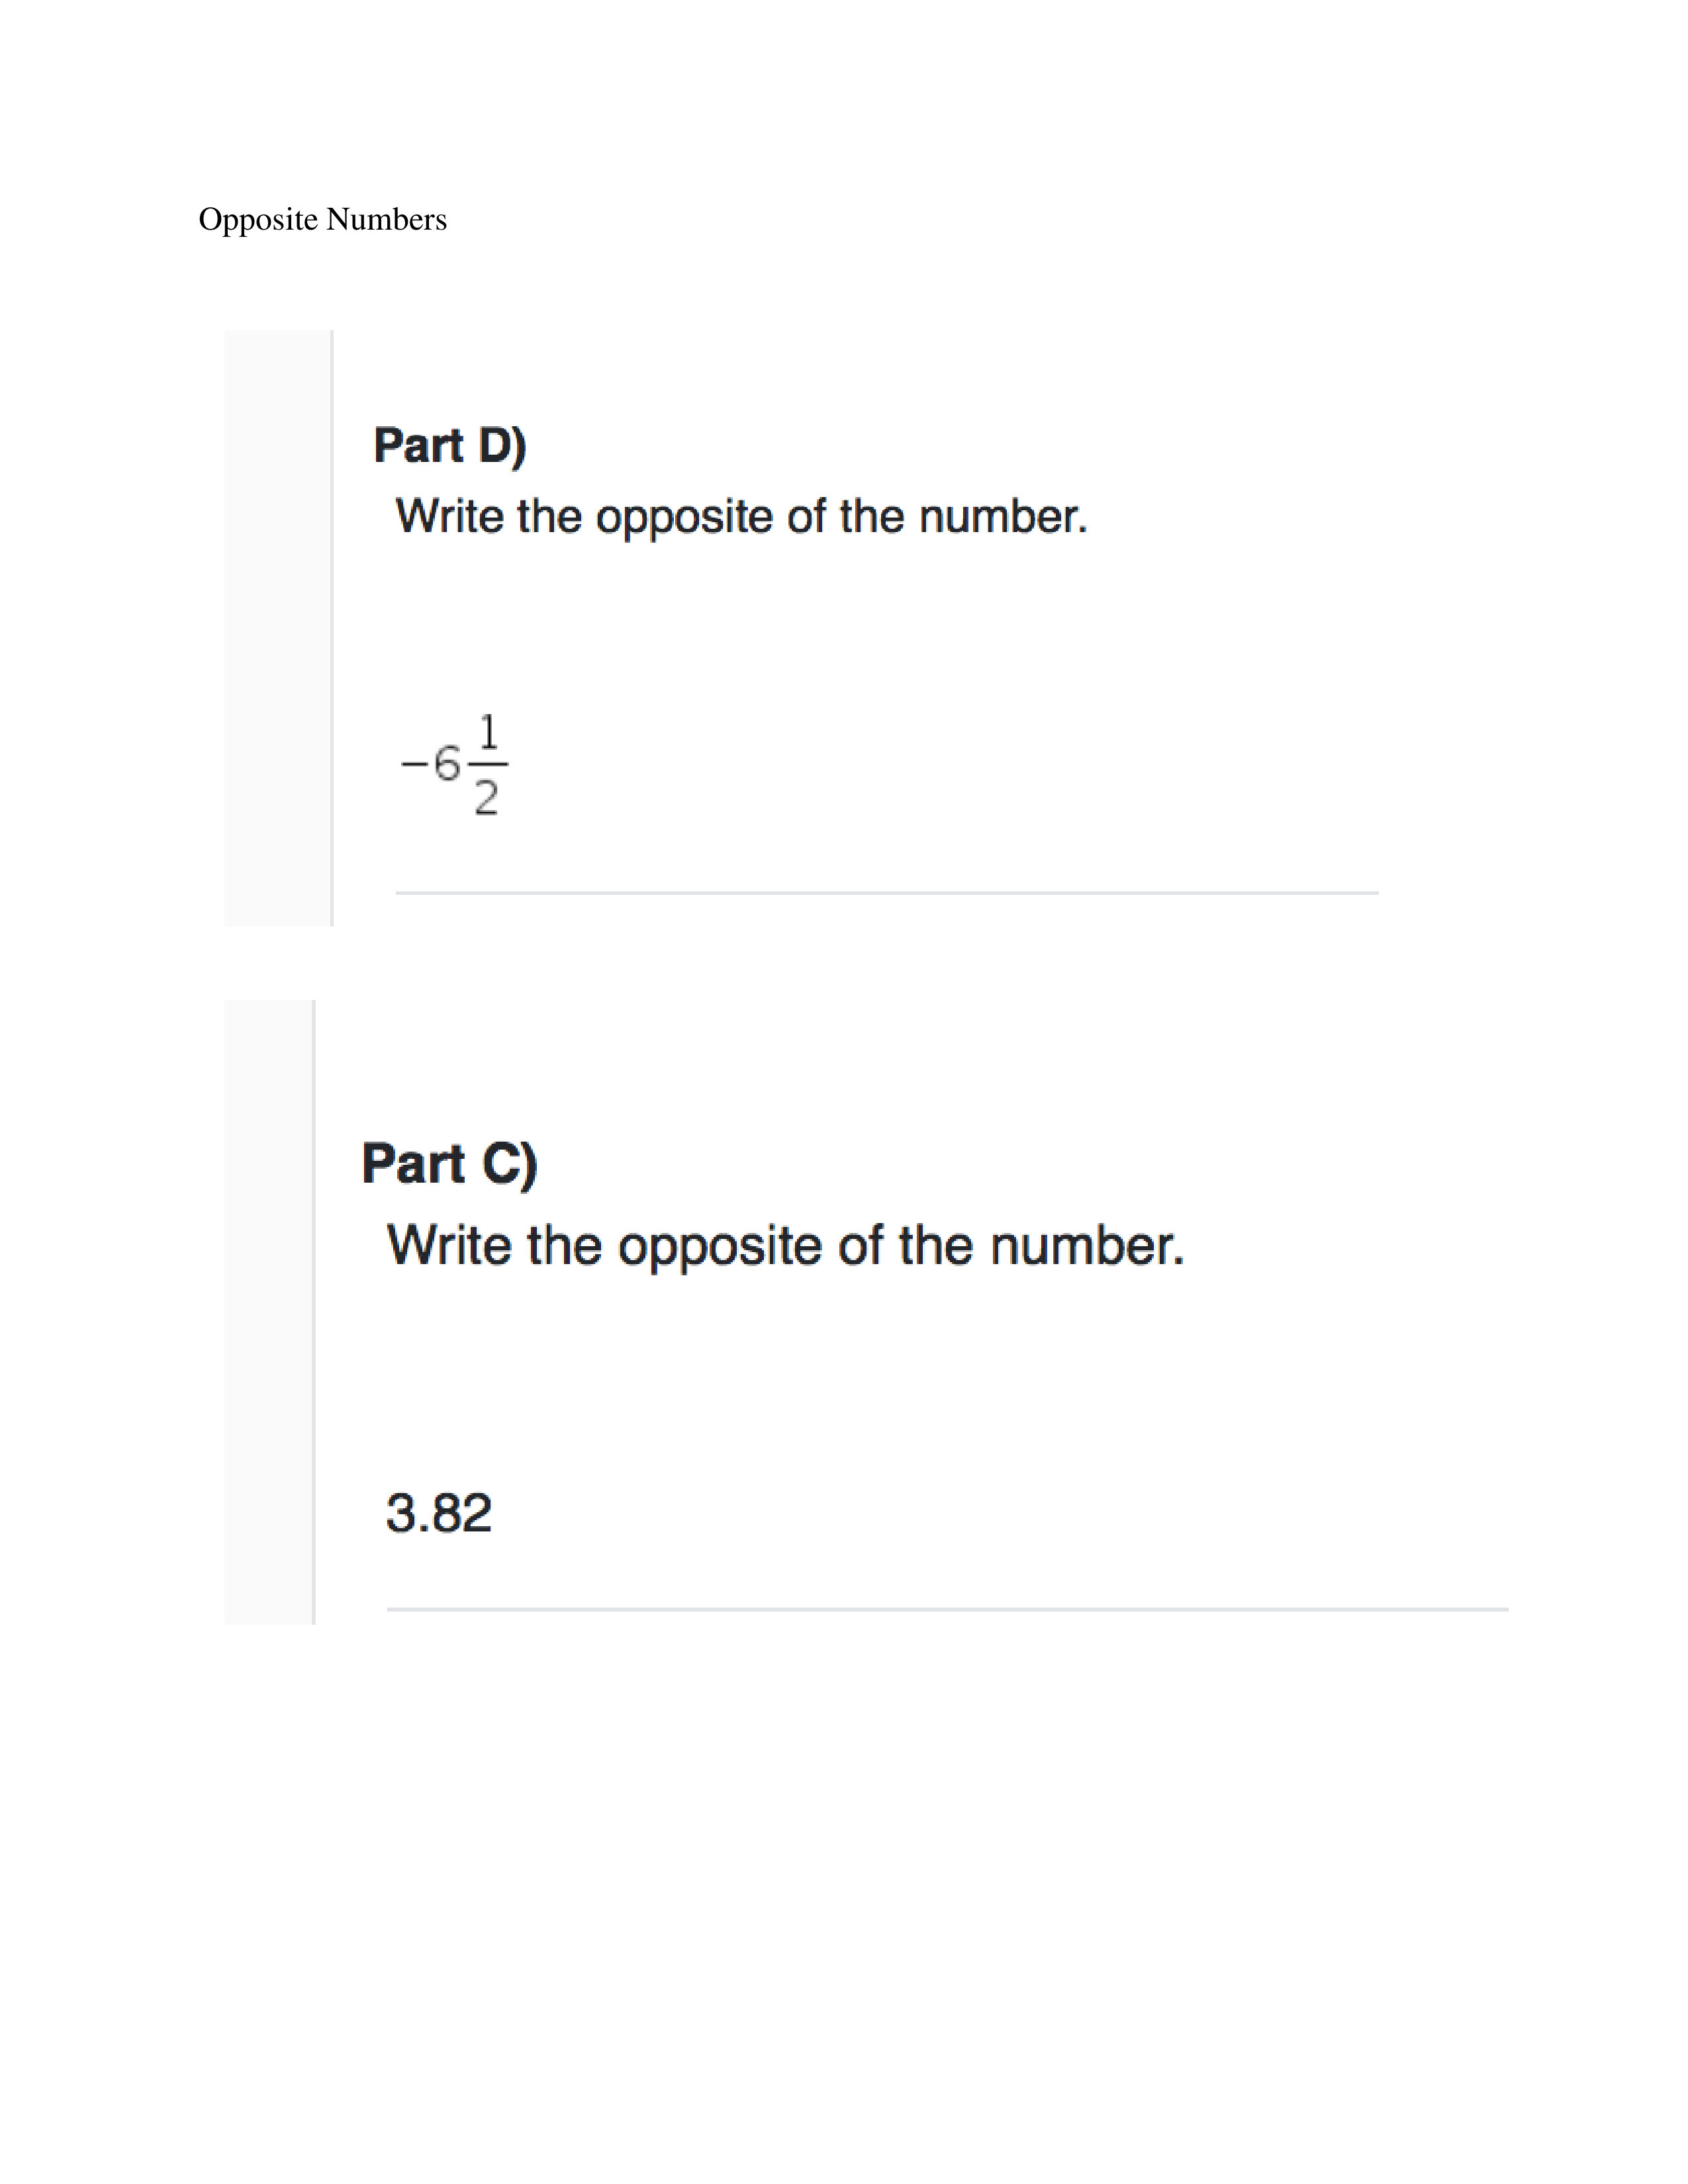The image size is (1688, 2184).
Task: Click the answer line under Part D
Action: click(886, 892)
